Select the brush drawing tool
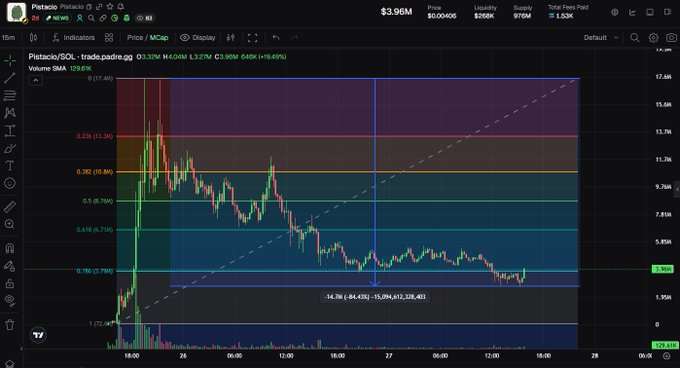 point(10,148)
